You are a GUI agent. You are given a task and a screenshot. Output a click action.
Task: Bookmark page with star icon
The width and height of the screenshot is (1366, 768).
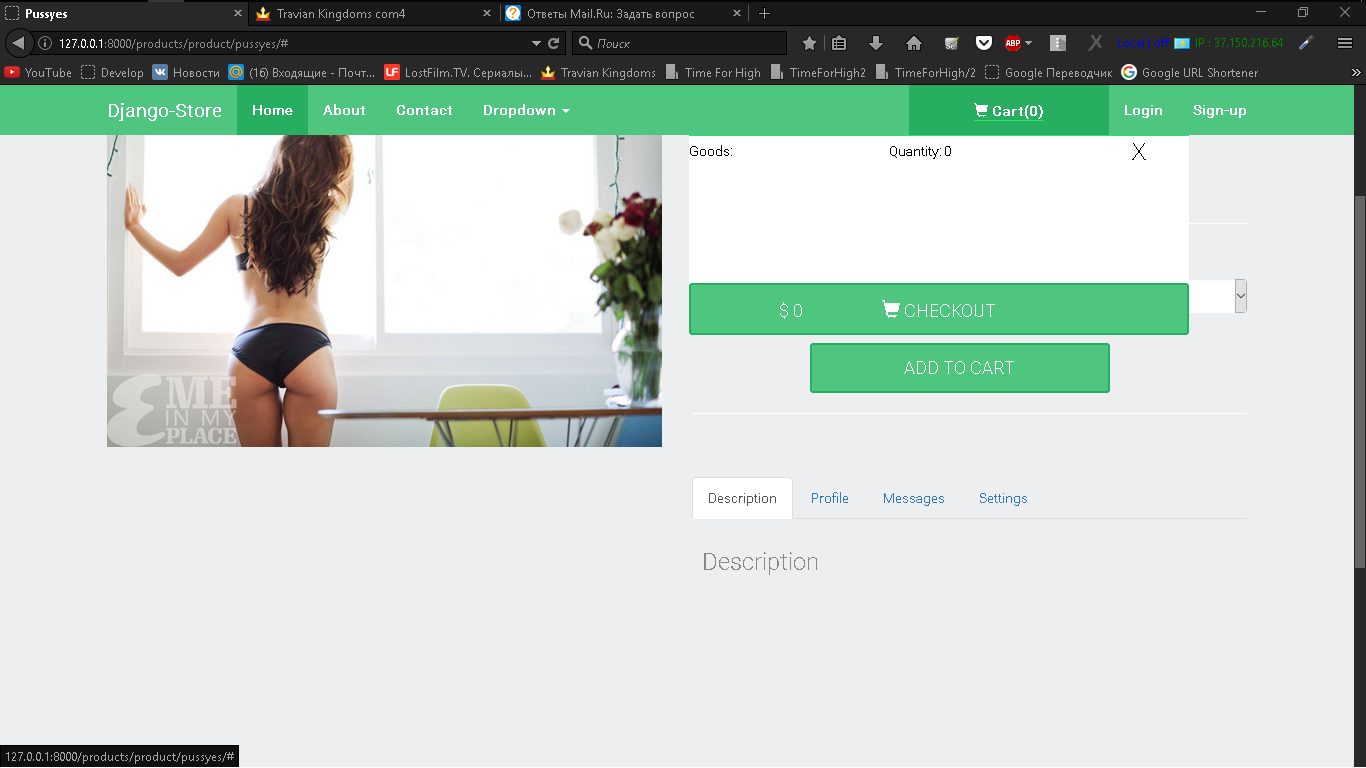pos(809,43)
